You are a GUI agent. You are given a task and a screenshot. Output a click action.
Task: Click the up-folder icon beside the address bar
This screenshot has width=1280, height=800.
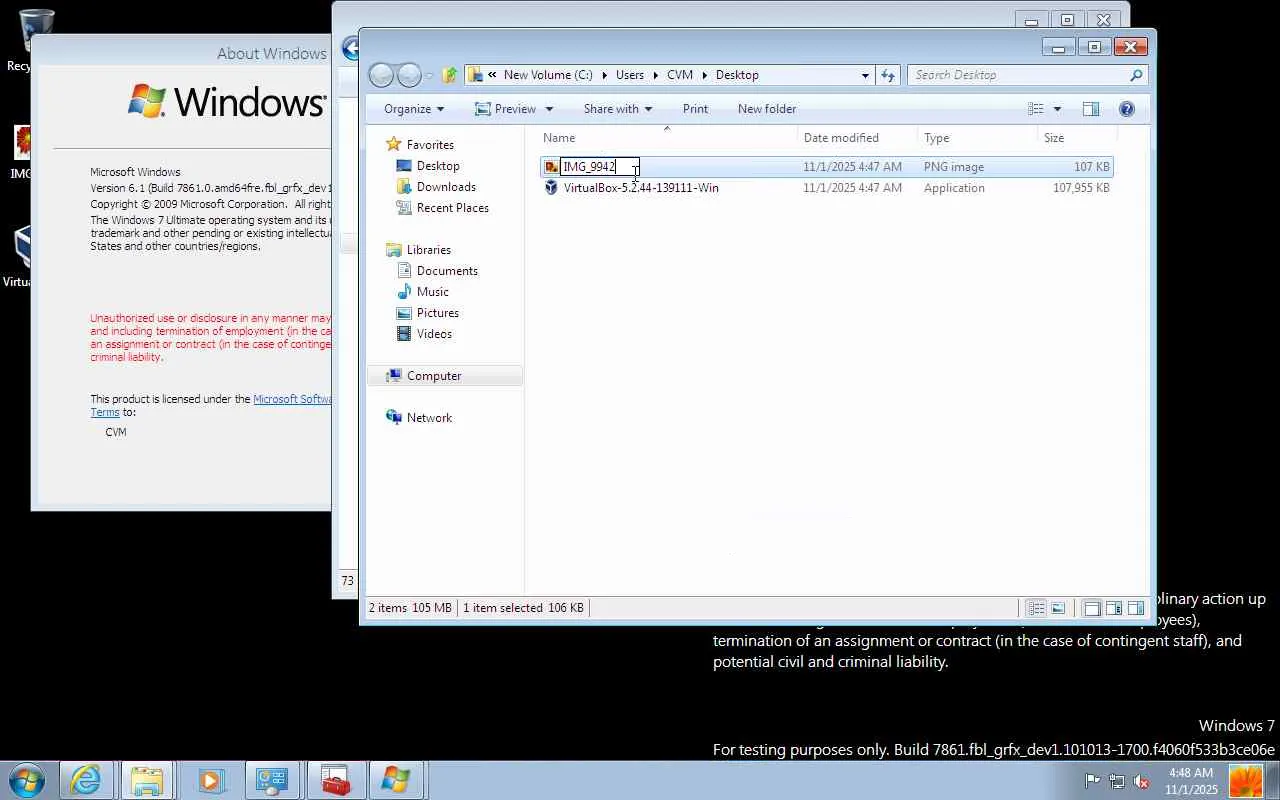[450, 75]
